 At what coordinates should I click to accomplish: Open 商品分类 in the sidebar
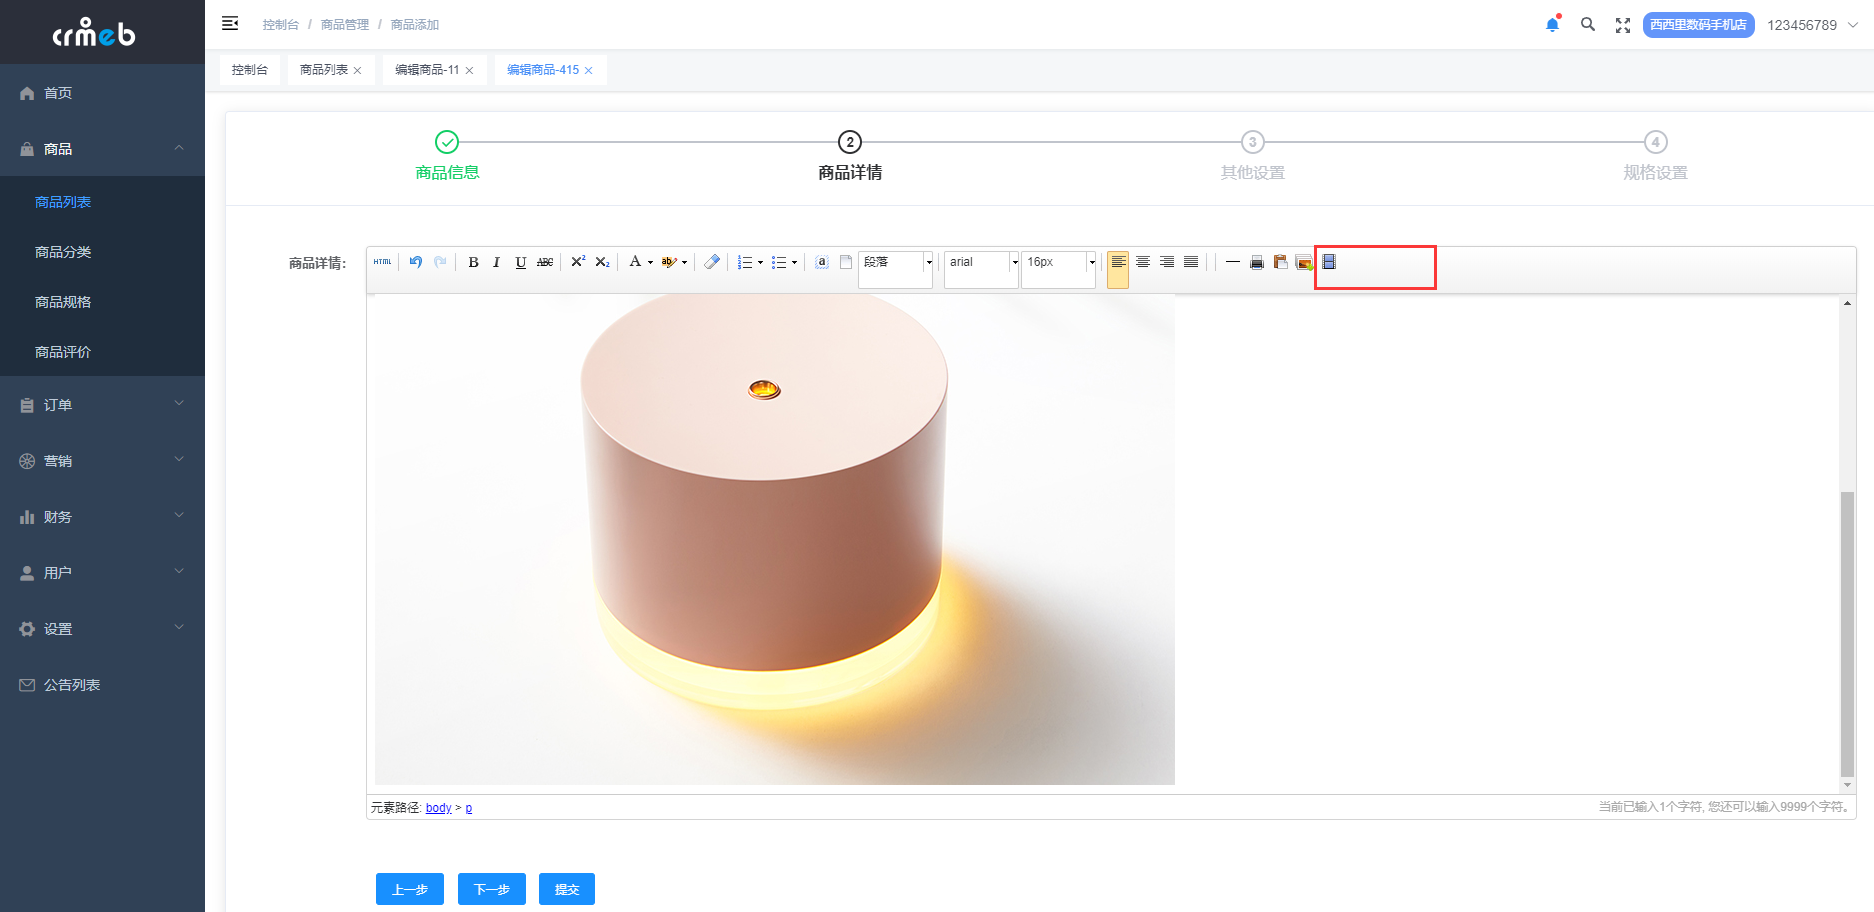coord(63,252)
